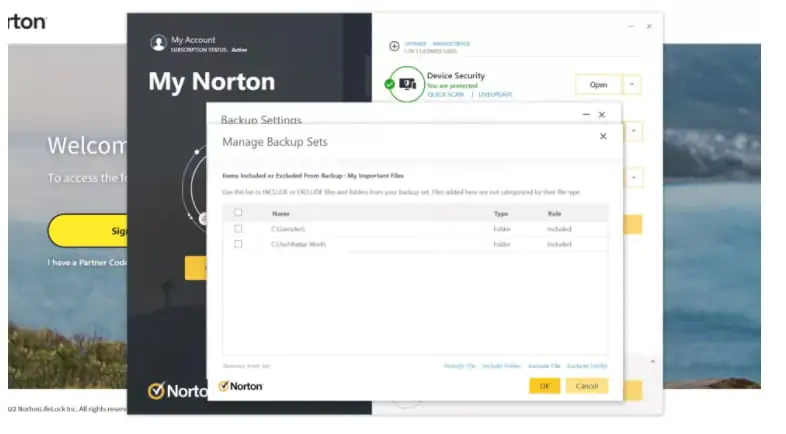This screenshot has width=786, height=434.
Task: Run Quick Scan link under Device Security
Action: 446,94
